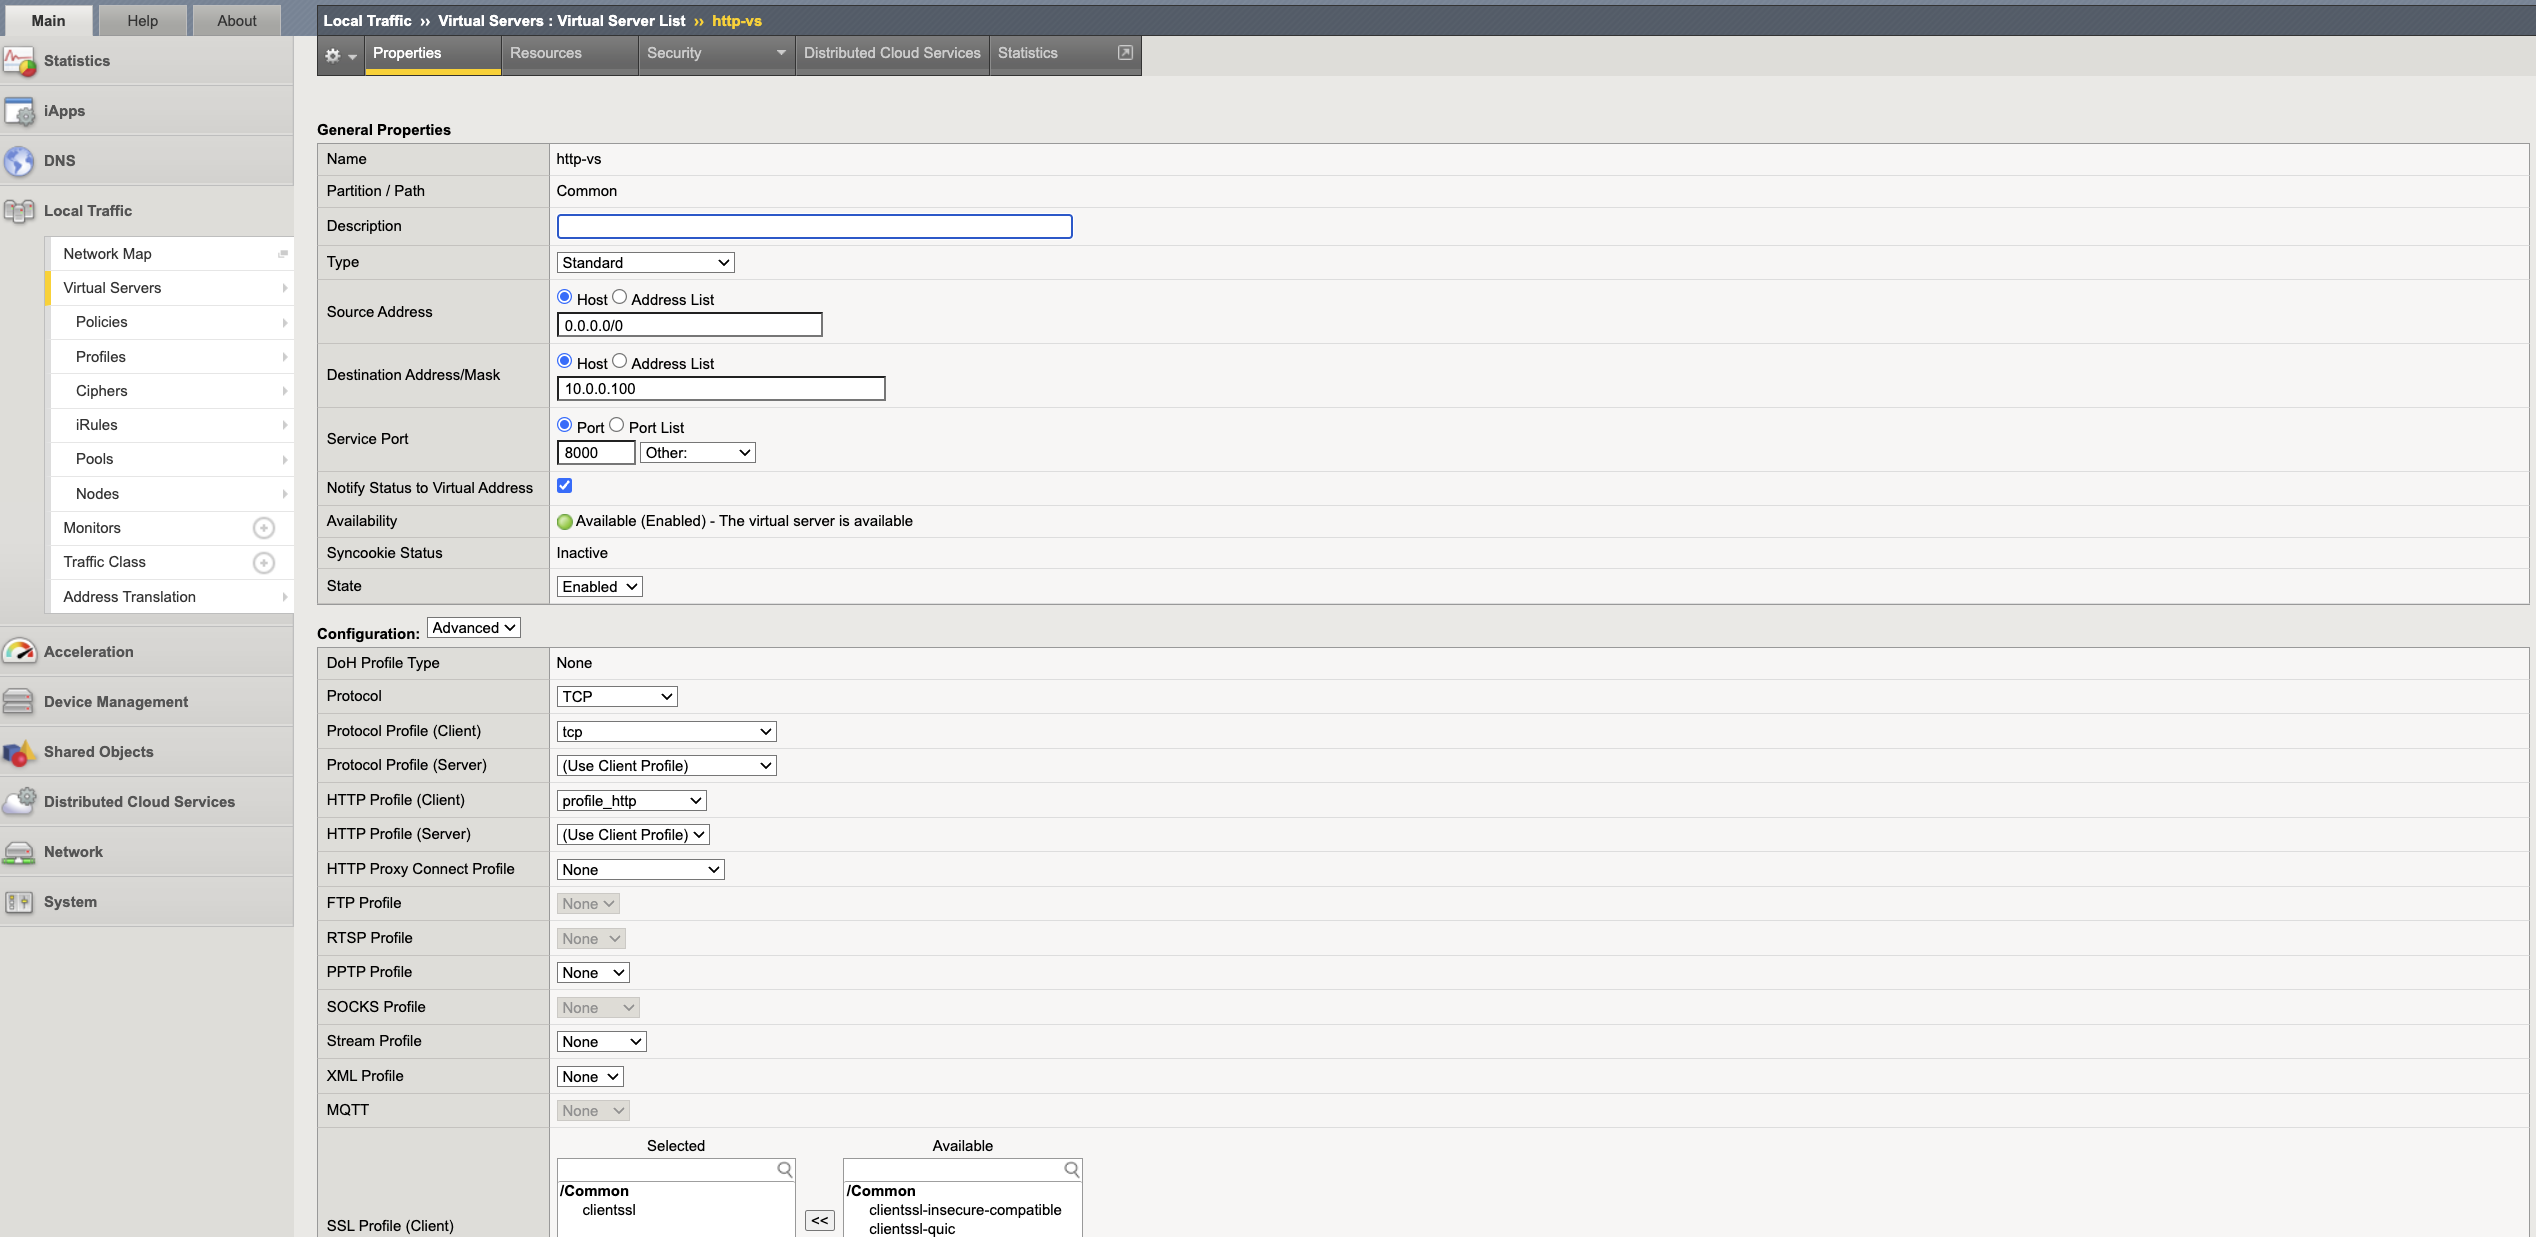Open Statistics tab popout icon
This screenshot has height=1237, width=2536.
[x=1125, y=53]
